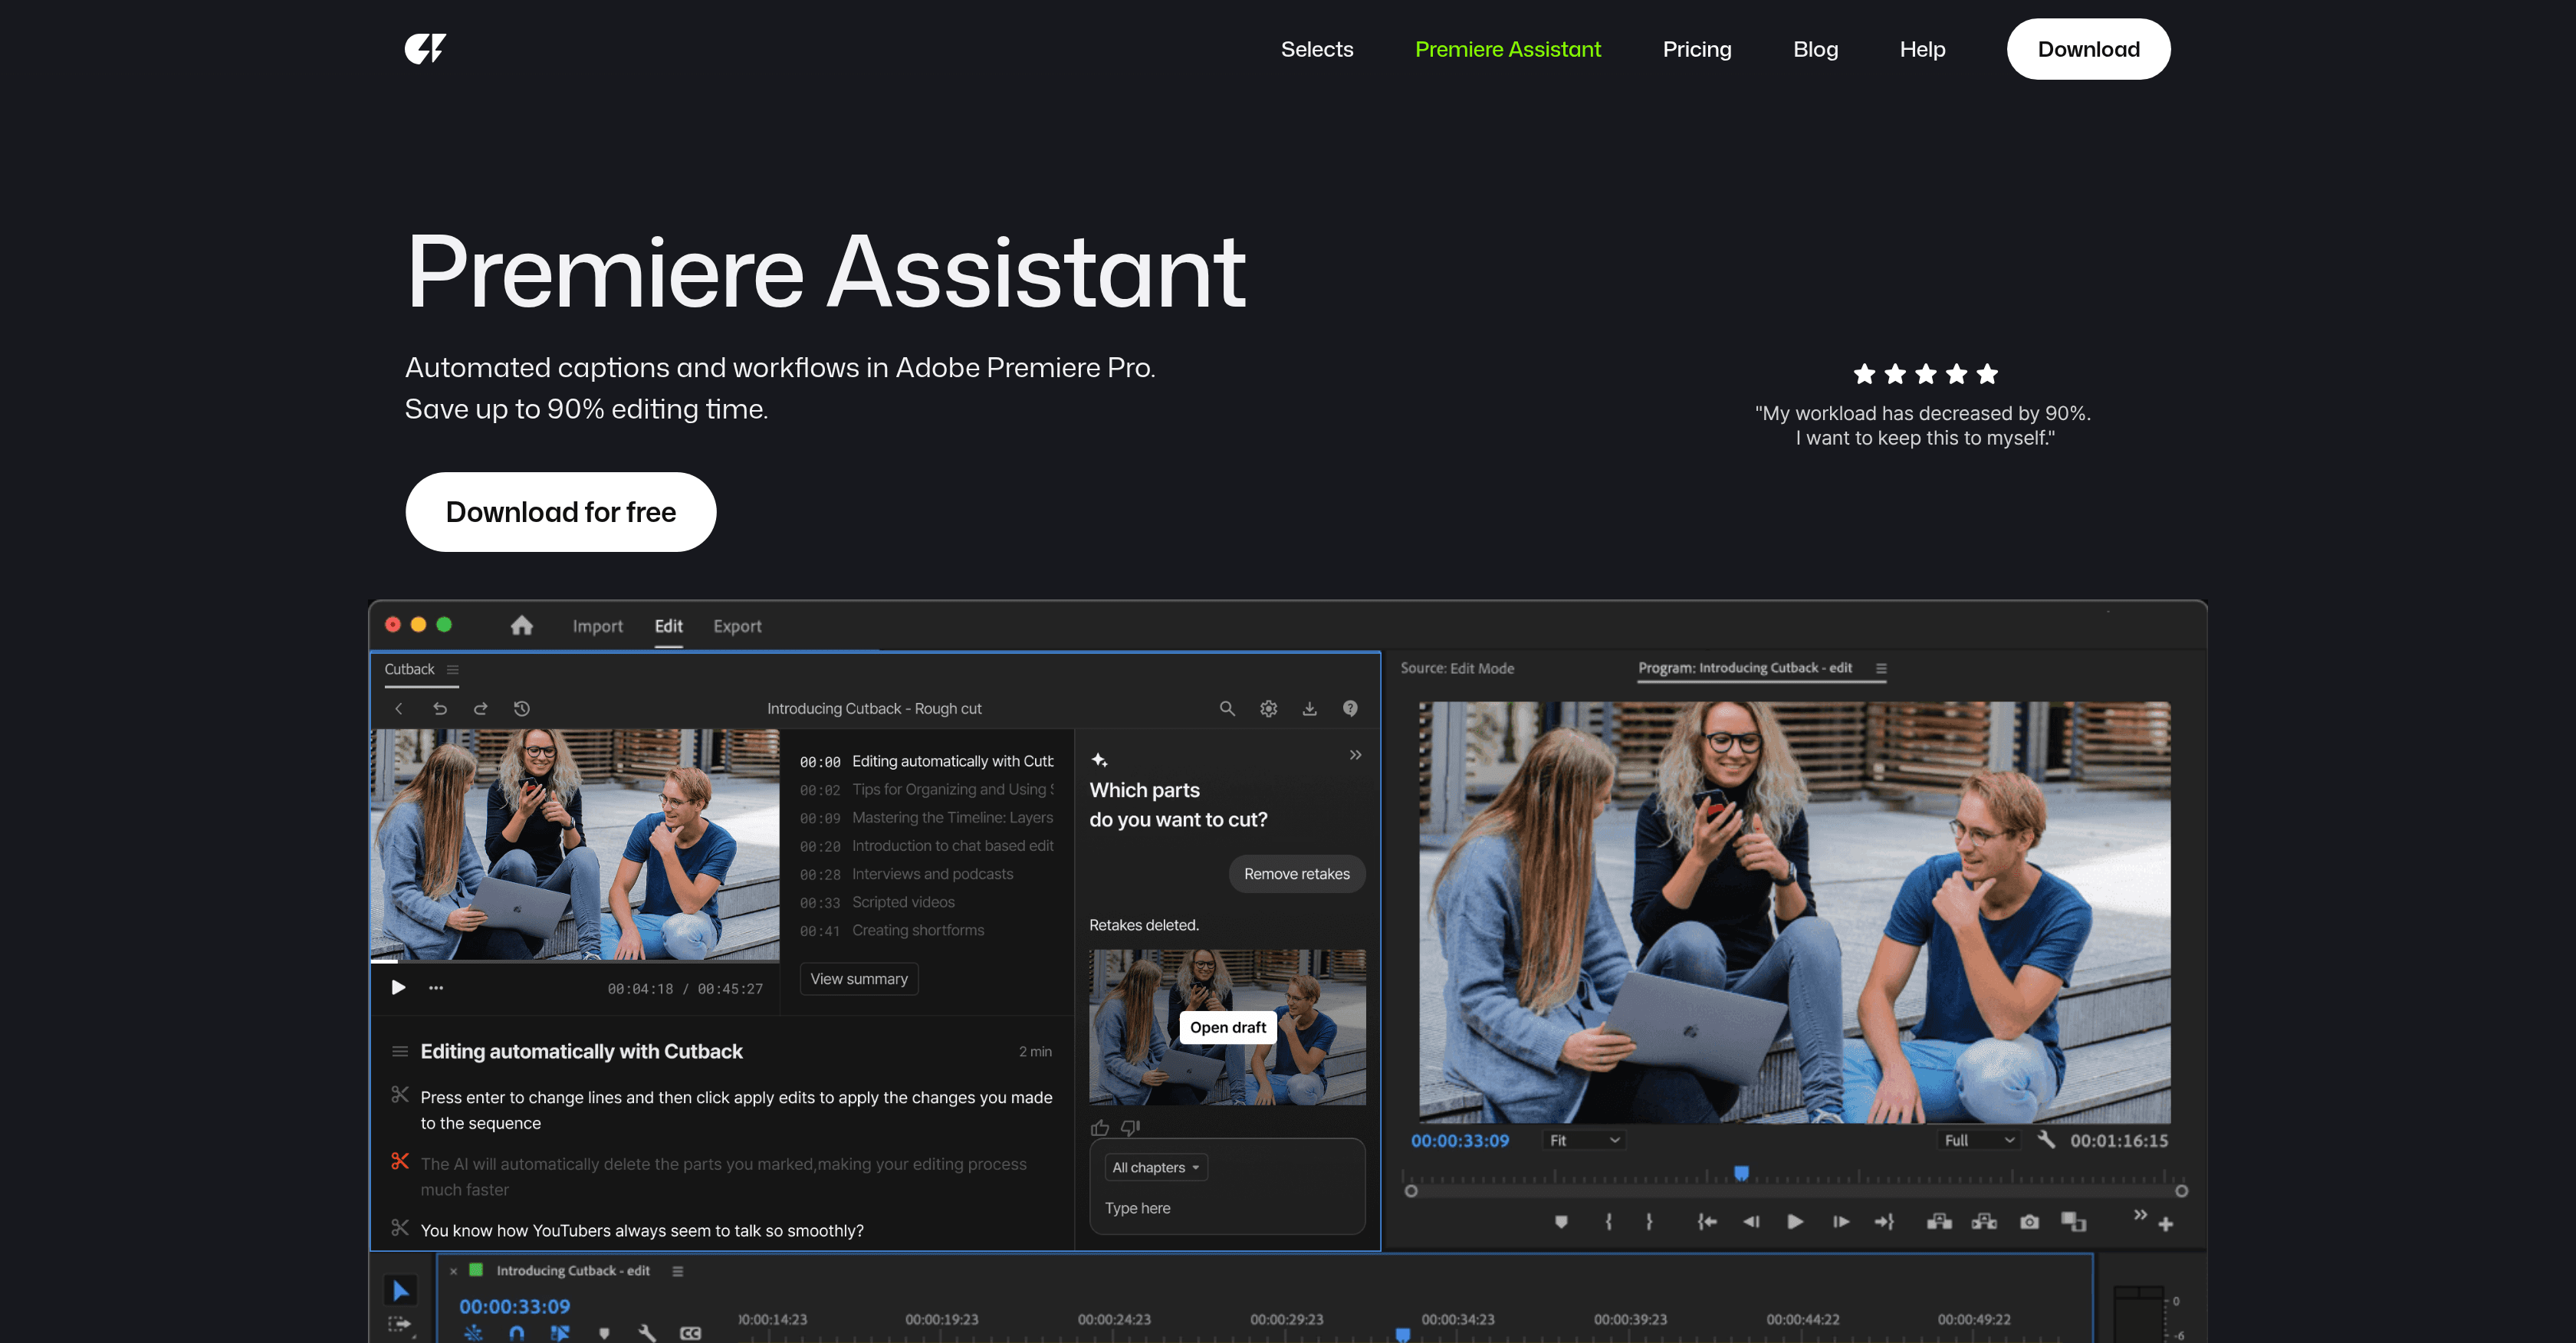Click the search icon in the Cutback panel
Viewport: 2576px width, 1343px height.
click(x=1227, y=708)
